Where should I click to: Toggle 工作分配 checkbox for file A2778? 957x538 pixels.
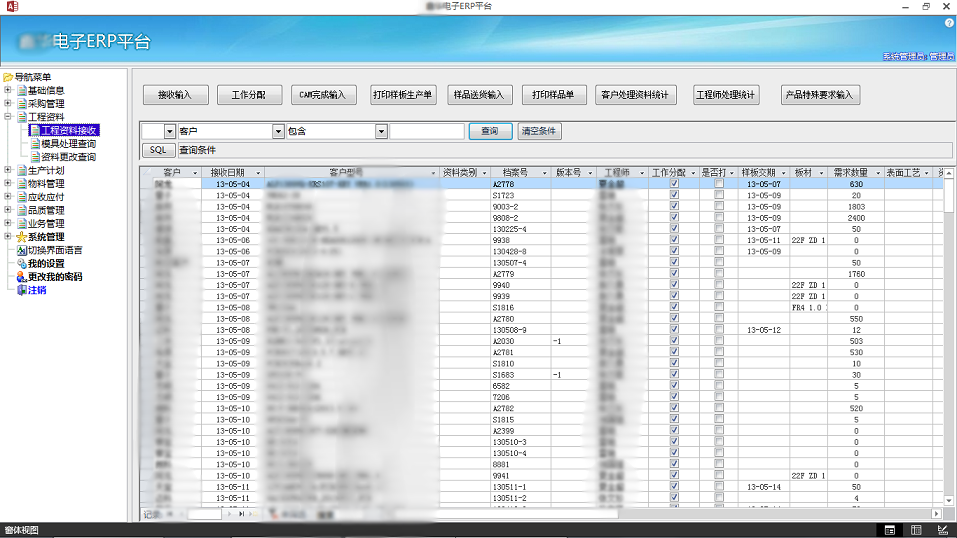(674, 183)
